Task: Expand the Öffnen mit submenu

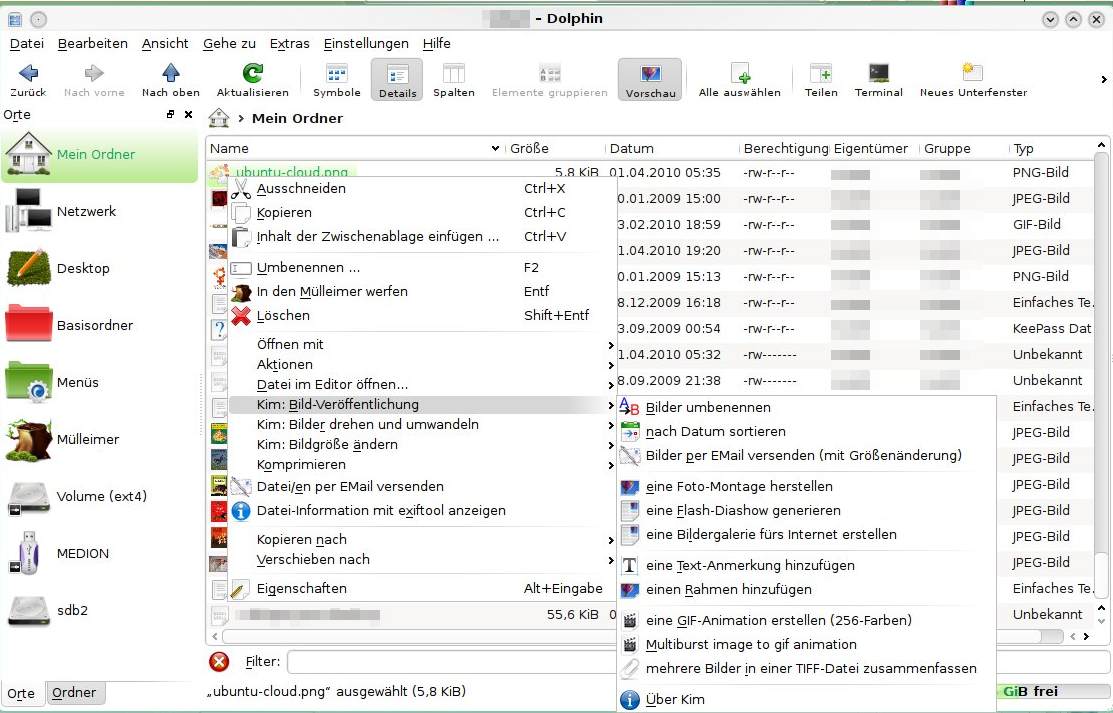Action: tap(422, 344)
